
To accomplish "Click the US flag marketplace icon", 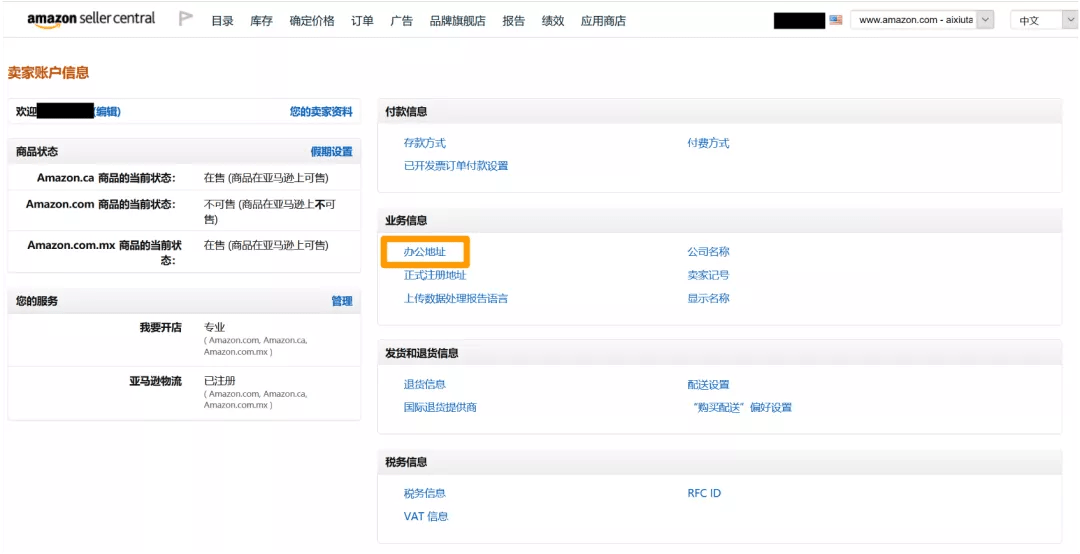I will click(x=835, y=20).
